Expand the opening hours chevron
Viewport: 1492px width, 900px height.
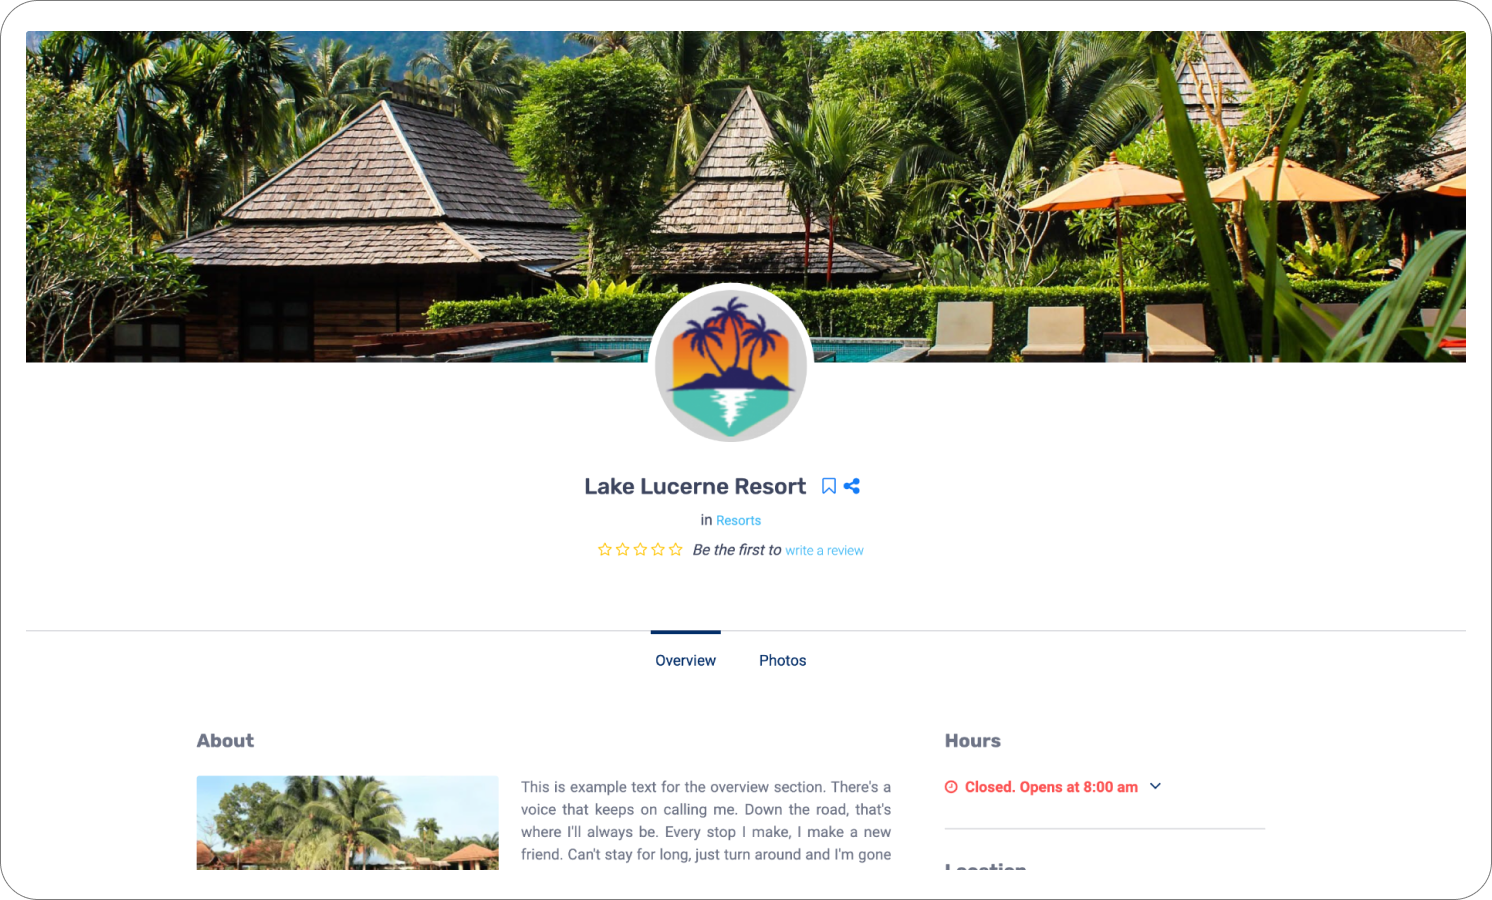(1156, 786)
